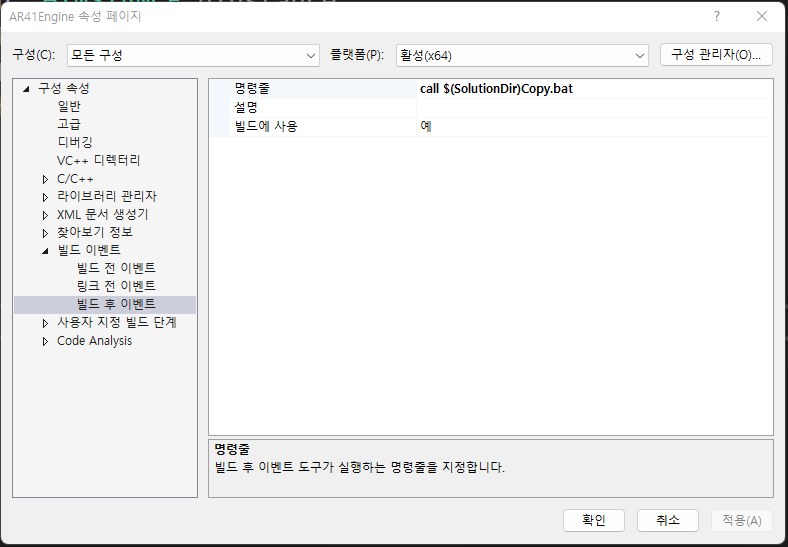
Task: Expand the 찾아보기 정보 node arrow
Action: pyautogui.click(x=45, y=233)
